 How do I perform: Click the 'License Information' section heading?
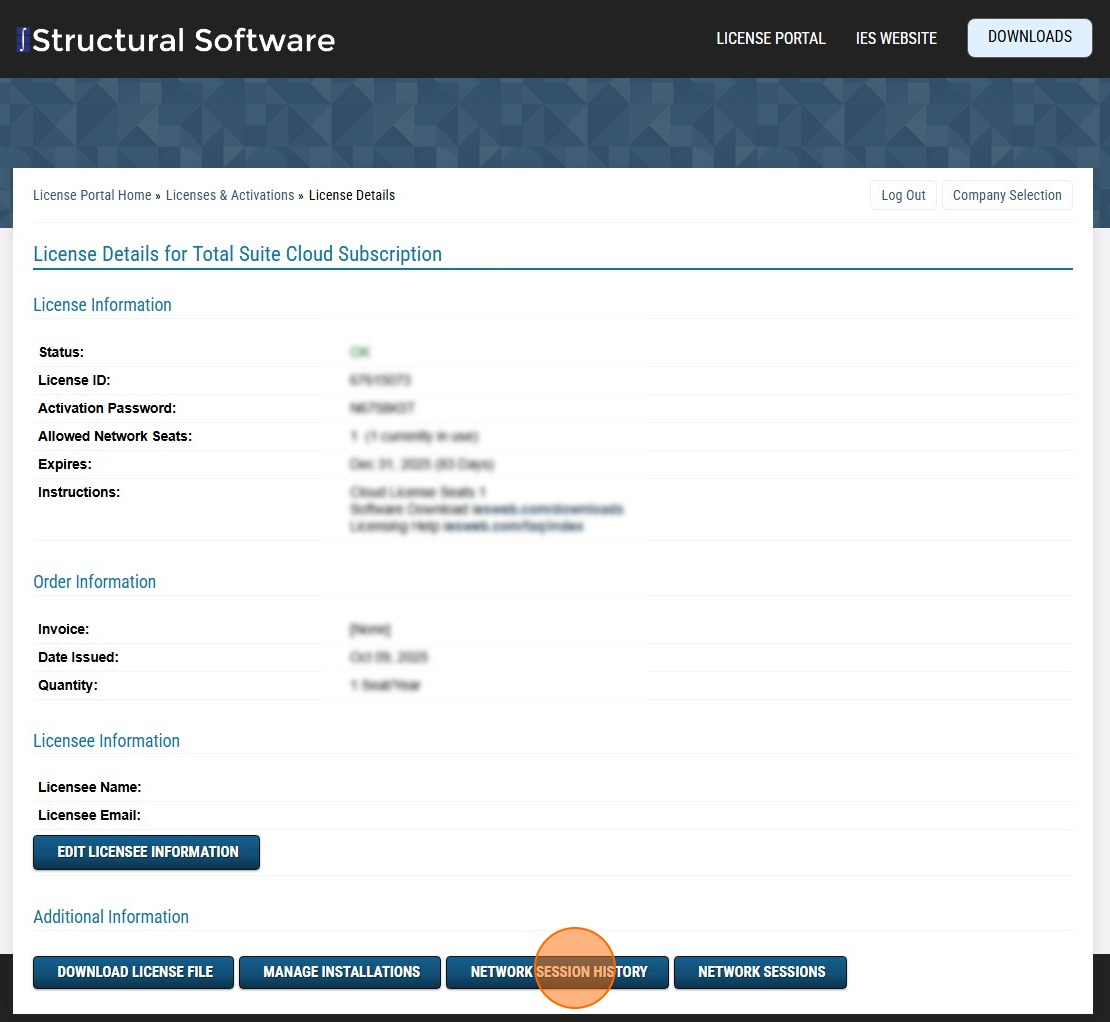102,304
